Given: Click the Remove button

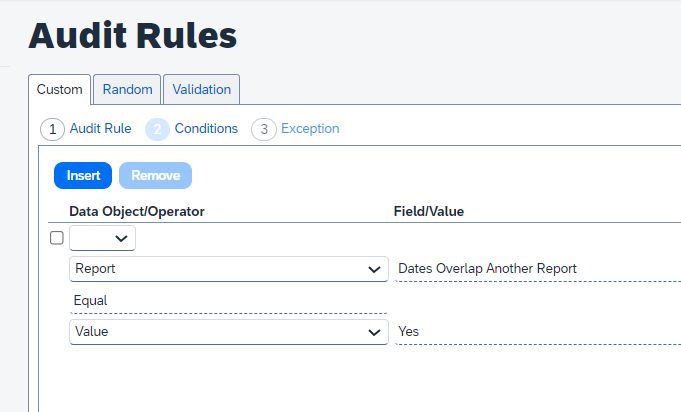Looking at the screenshot, I should [155, 175].
